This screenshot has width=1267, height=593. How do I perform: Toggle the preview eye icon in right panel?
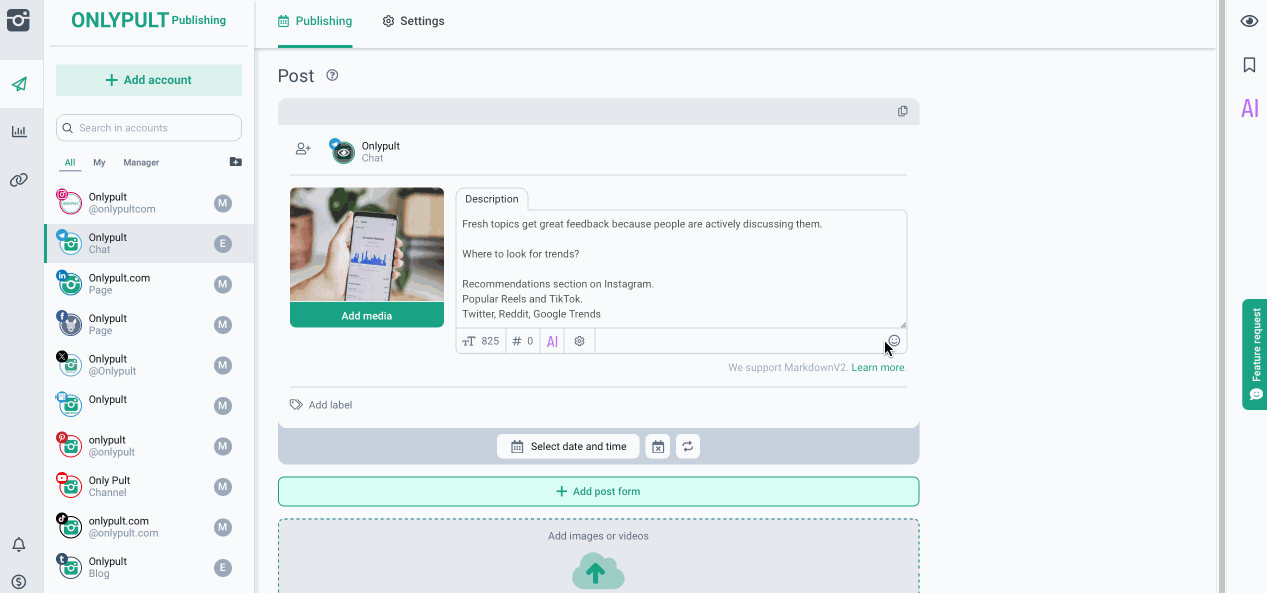1249,21
